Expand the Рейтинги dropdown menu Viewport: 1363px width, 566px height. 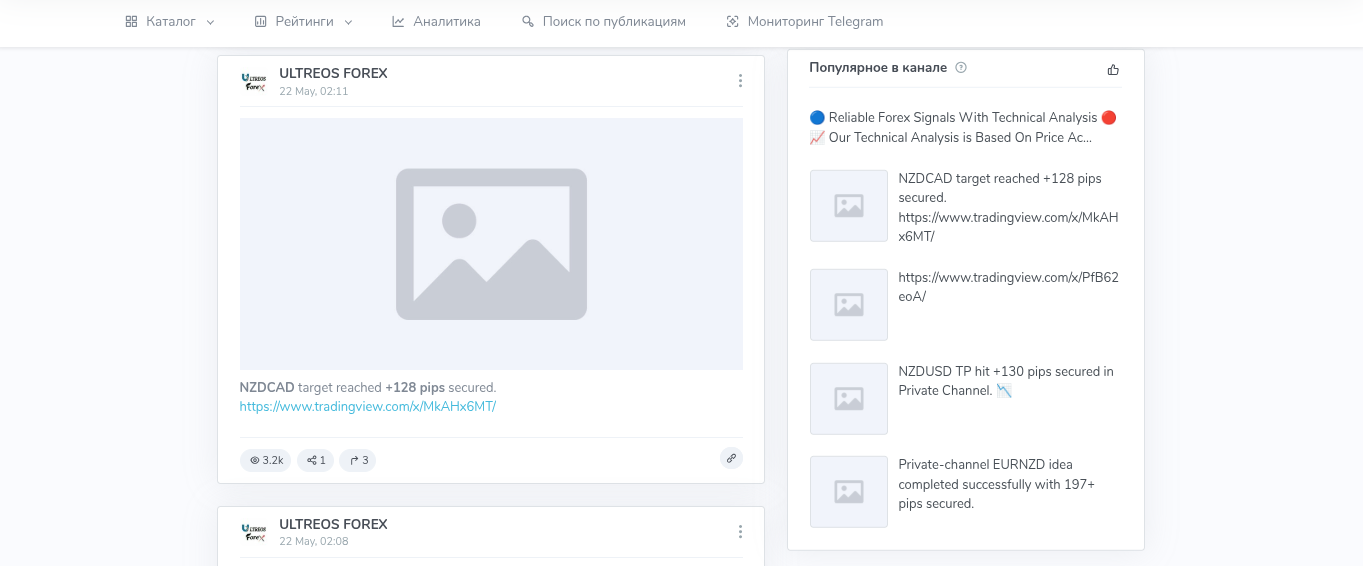click(x=303, y=21)
